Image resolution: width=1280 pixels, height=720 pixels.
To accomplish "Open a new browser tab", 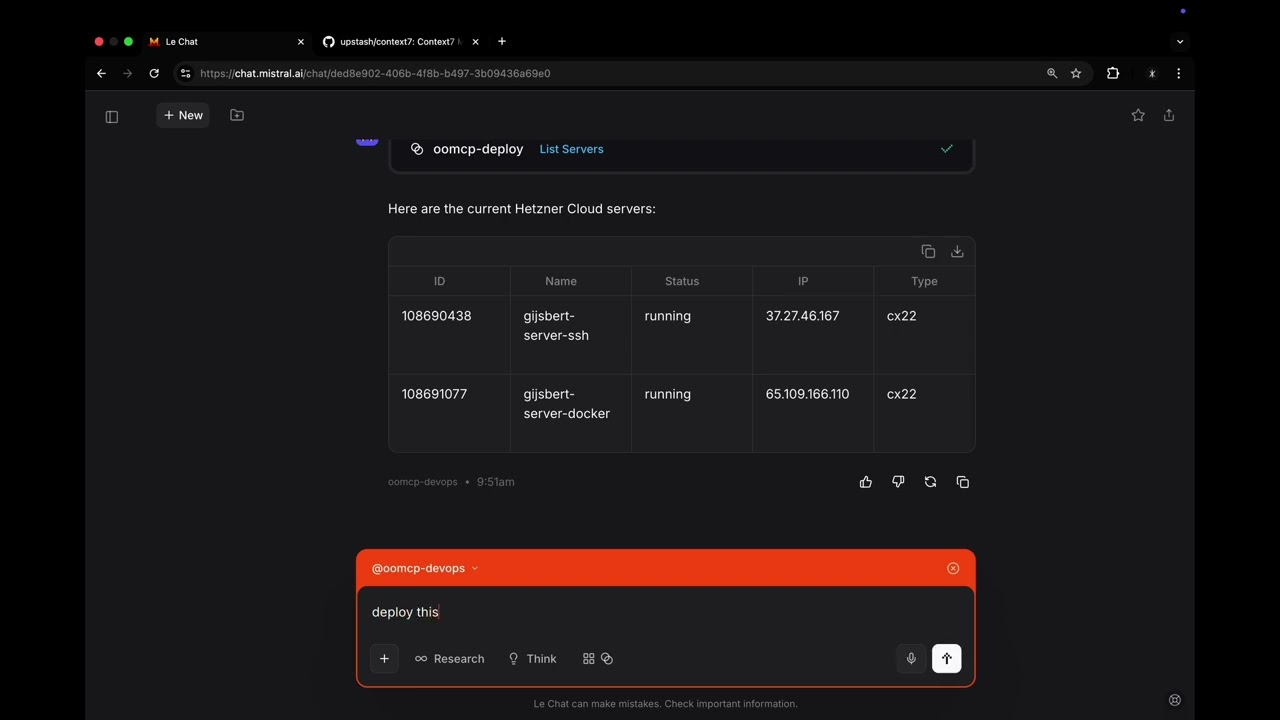I will [502, 42].
